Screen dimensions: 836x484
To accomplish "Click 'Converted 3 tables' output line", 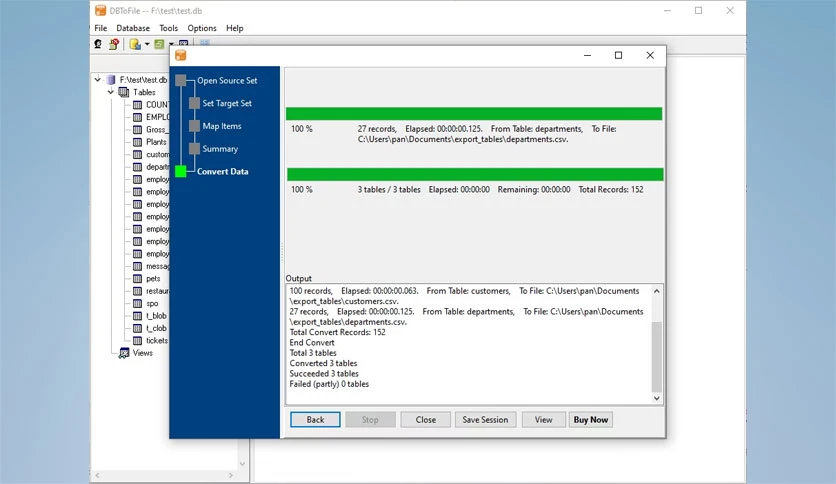I will tap(323, 364).
